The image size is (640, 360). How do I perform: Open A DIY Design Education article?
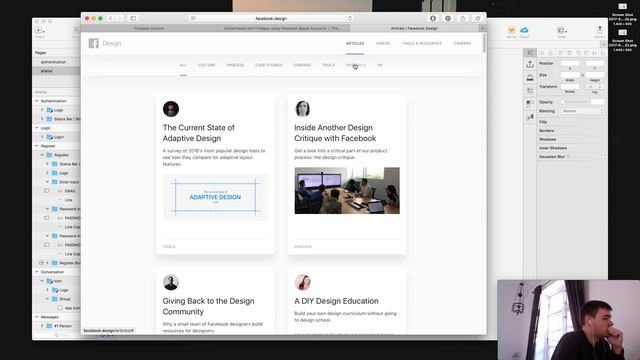336,301
